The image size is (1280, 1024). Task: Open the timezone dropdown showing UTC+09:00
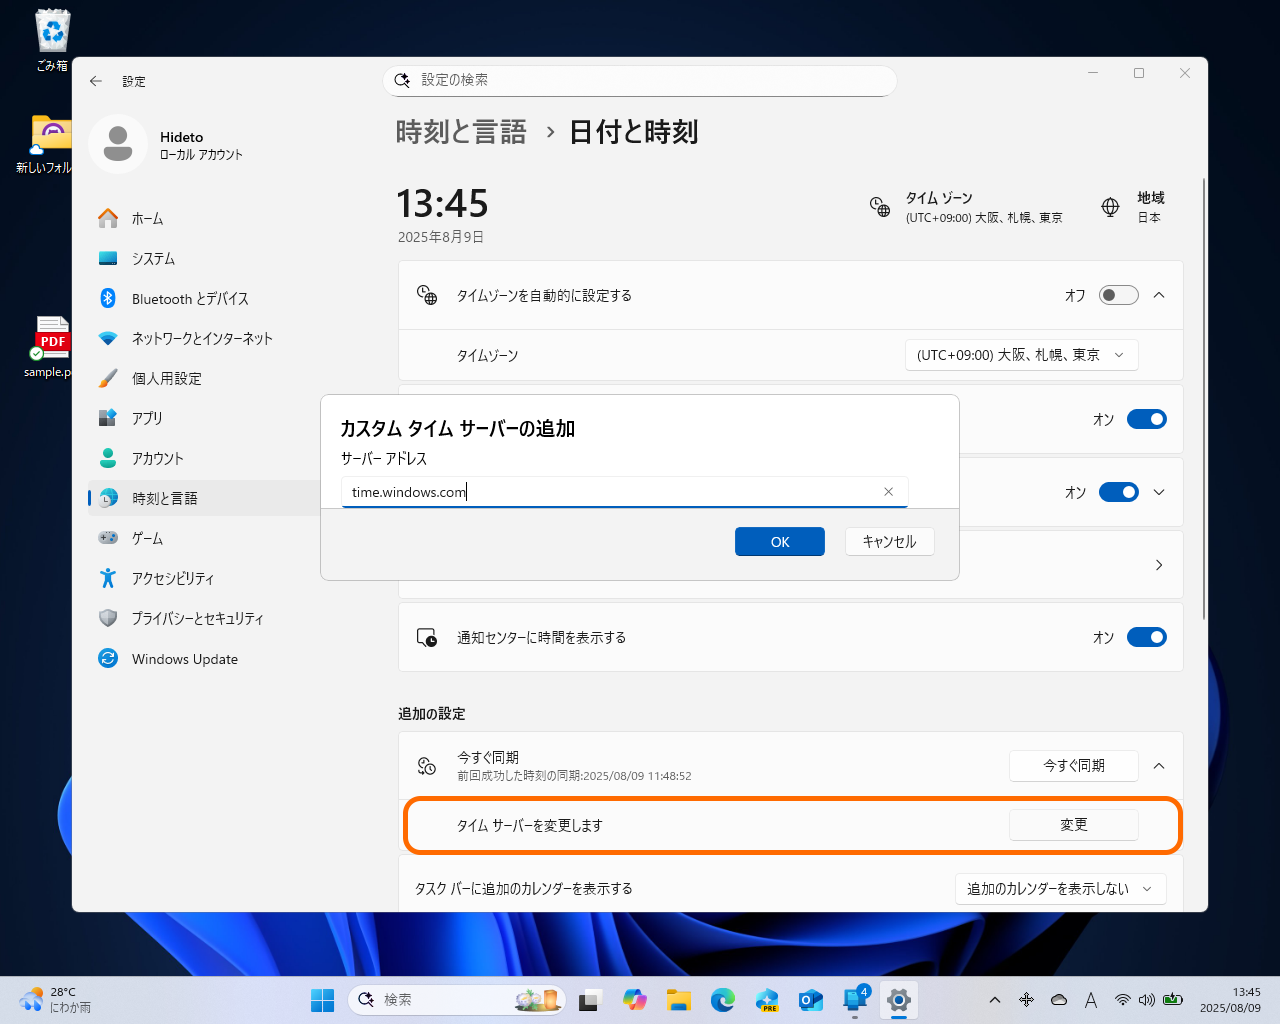1021,355
